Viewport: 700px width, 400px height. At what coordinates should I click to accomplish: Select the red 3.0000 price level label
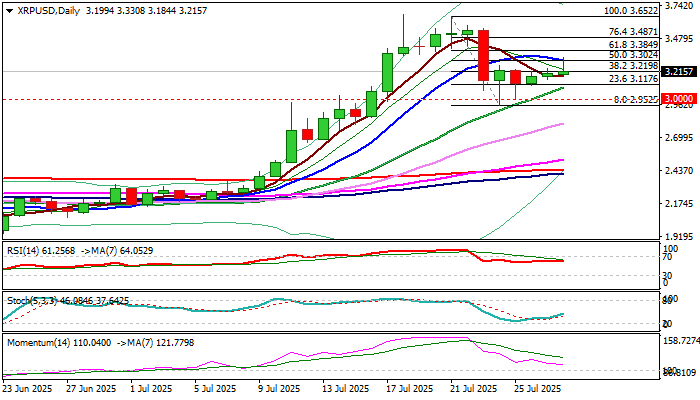click(679, 99)
